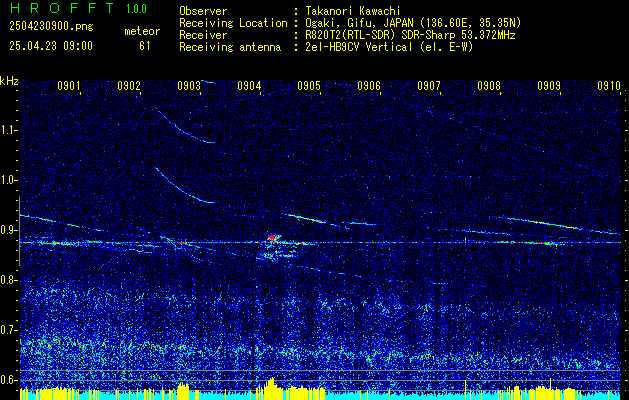Click version number 1.0.0
This screenshot has height=400, width=629.
[136, 8]
